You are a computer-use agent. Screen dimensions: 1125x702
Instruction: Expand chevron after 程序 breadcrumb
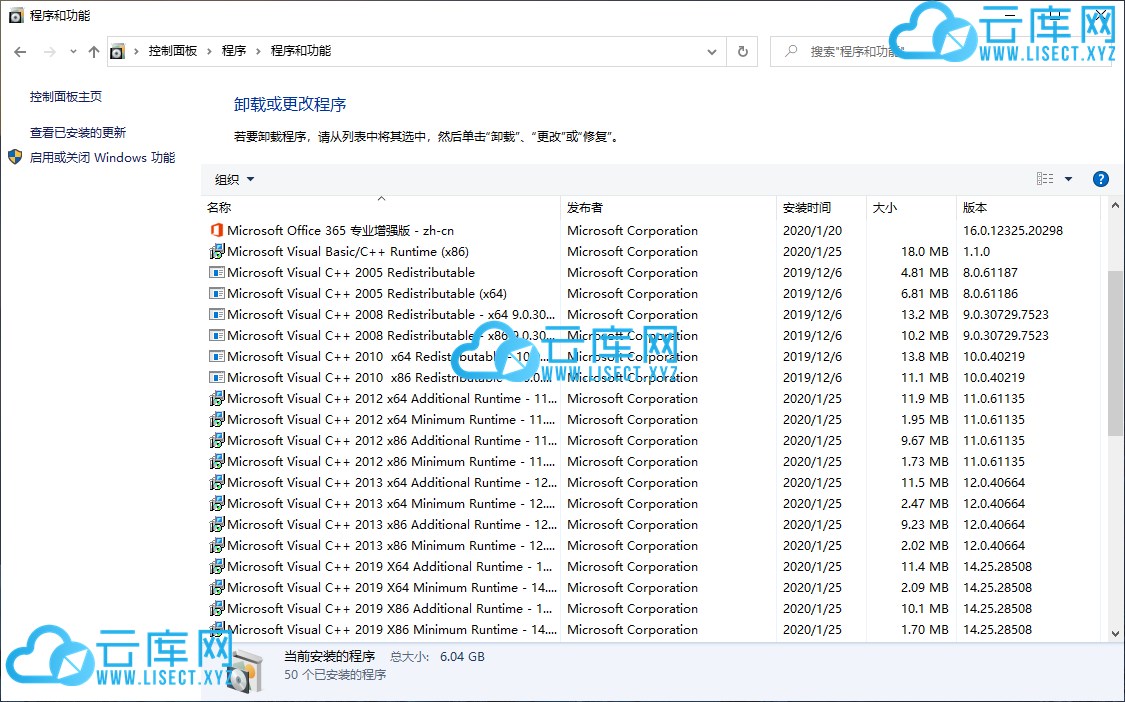258,52
